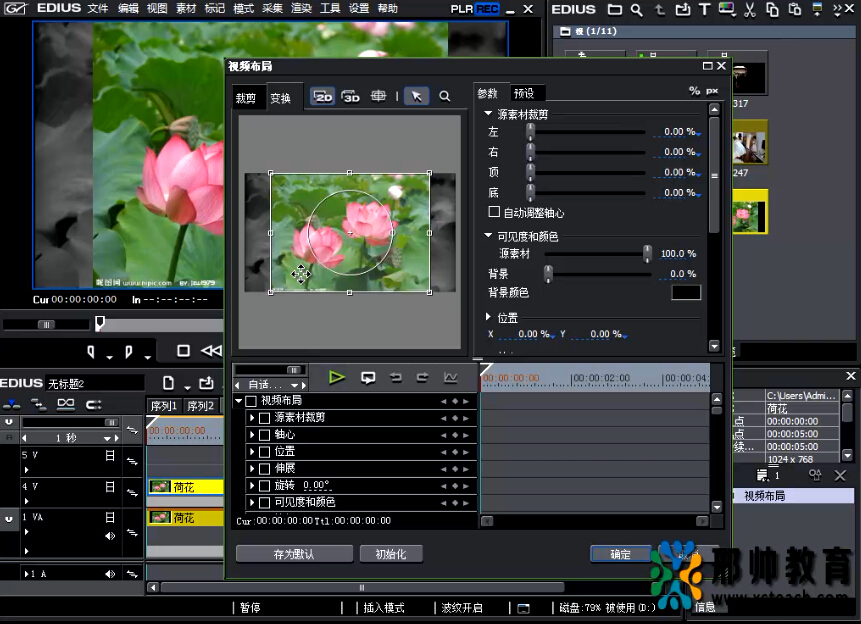Click the 存为默认 button
The height and width of the screenshot is (624, 861).
point(294,554)
